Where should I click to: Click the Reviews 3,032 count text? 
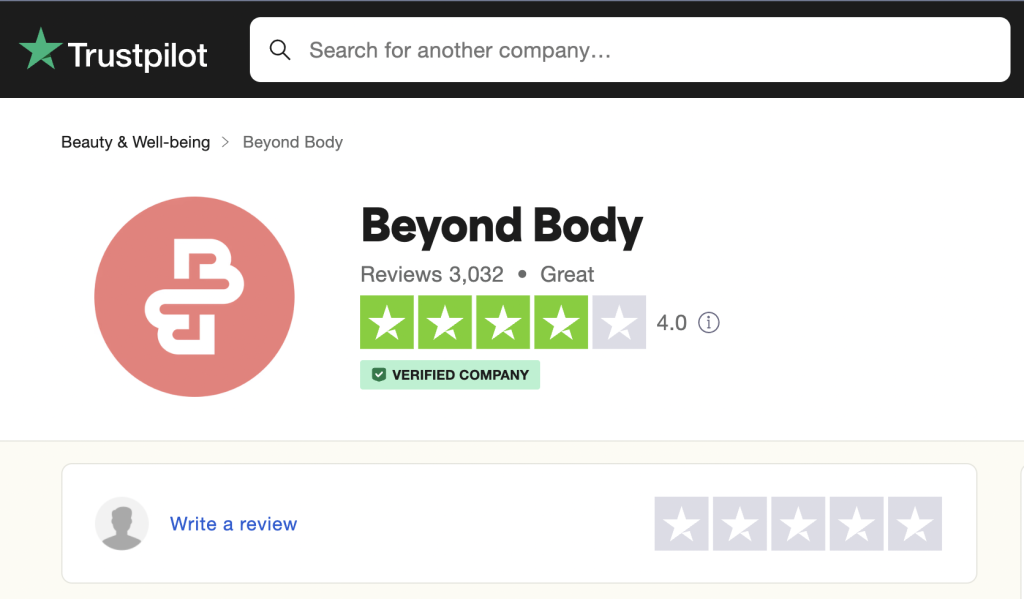[x=432, y=274]
